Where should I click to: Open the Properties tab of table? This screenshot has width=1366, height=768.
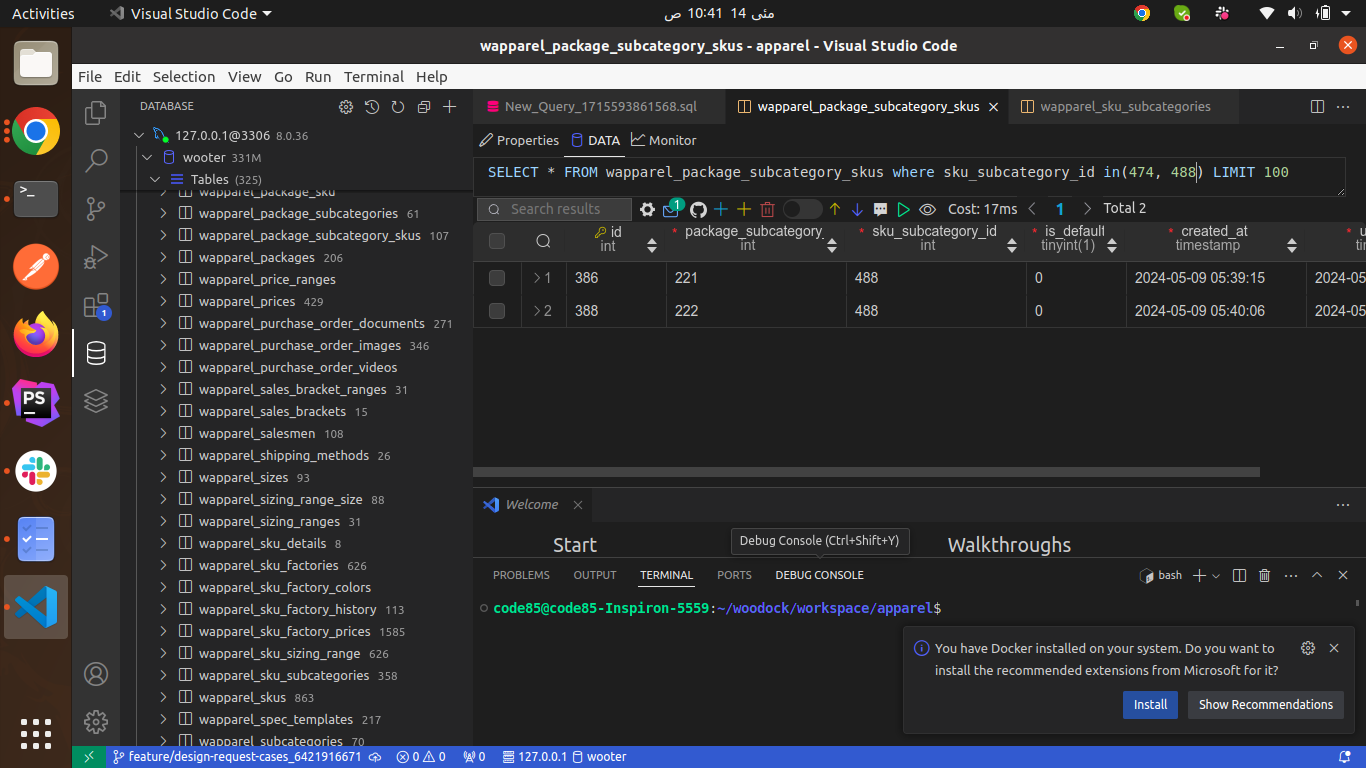pyautogui.click(x=519, y=140)
